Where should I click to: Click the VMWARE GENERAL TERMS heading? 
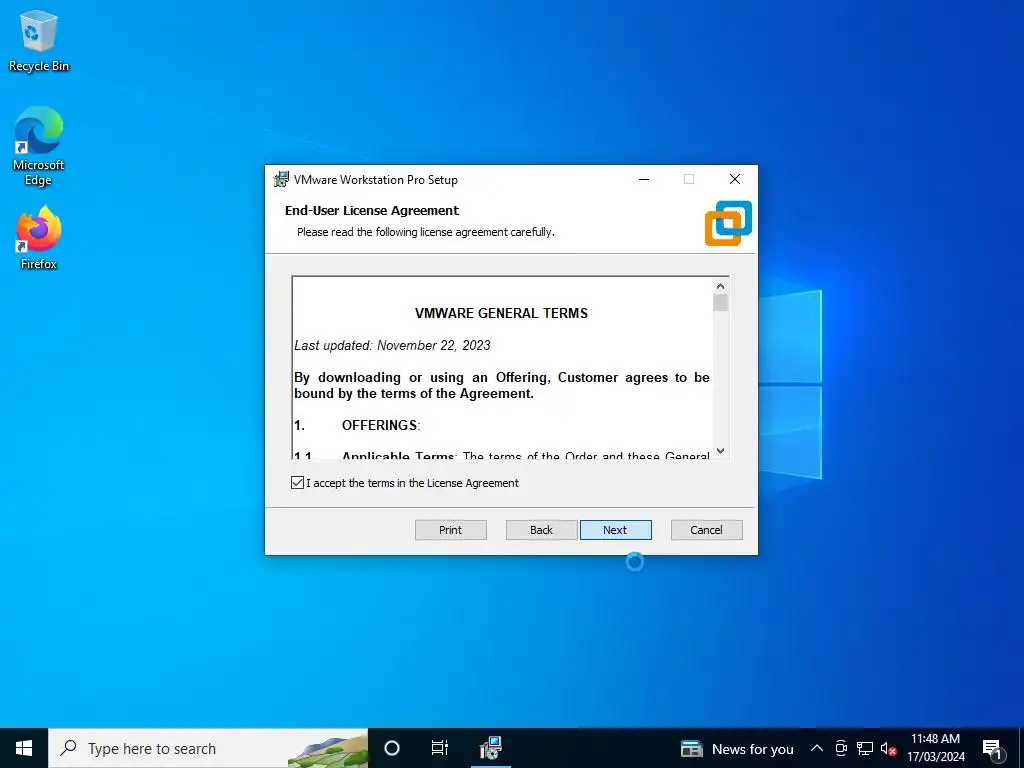point(502,313)
